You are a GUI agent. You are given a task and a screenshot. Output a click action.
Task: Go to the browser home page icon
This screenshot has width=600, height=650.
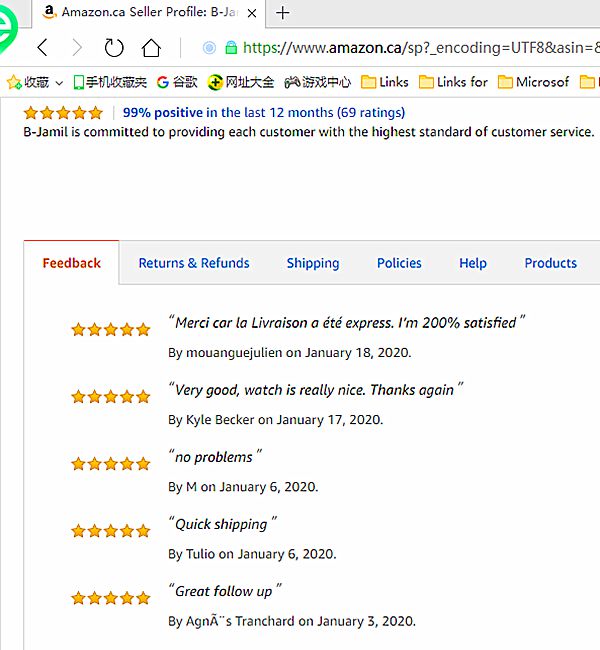(x=151, y=47)
